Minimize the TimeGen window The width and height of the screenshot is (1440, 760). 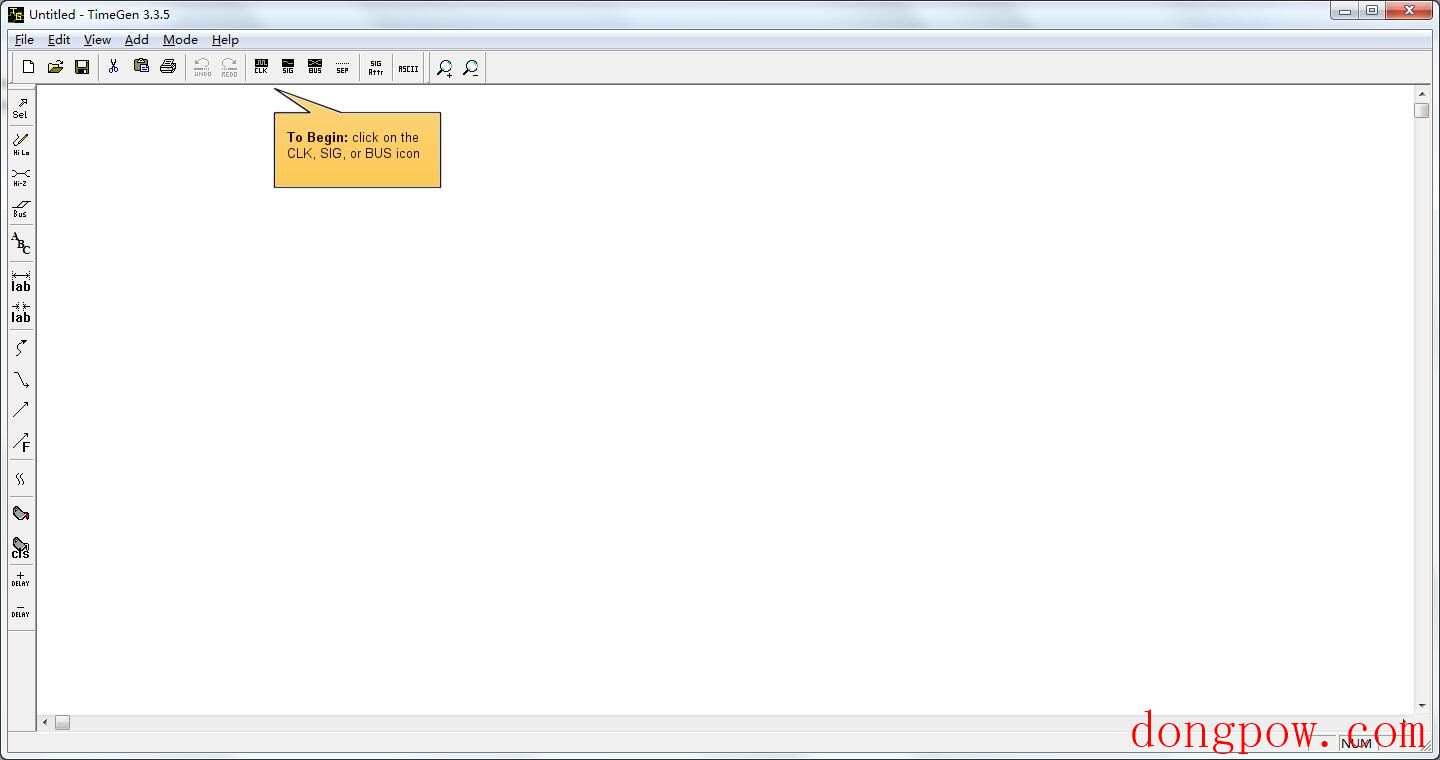1345,11
